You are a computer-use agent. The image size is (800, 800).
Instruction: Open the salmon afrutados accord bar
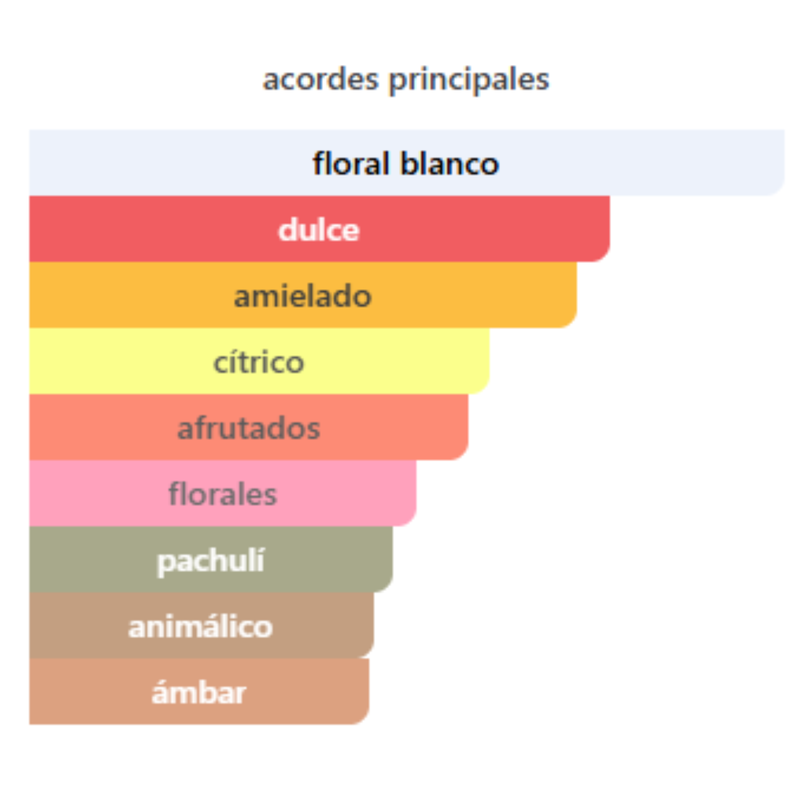click(249, 428)
